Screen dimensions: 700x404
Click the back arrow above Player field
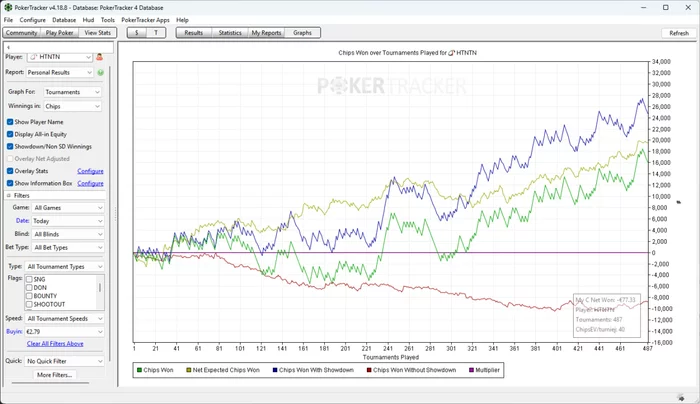(8, 47)
